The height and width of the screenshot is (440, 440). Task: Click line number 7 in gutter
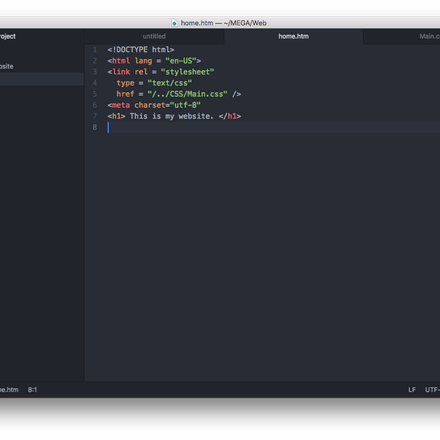pos(95,116)
